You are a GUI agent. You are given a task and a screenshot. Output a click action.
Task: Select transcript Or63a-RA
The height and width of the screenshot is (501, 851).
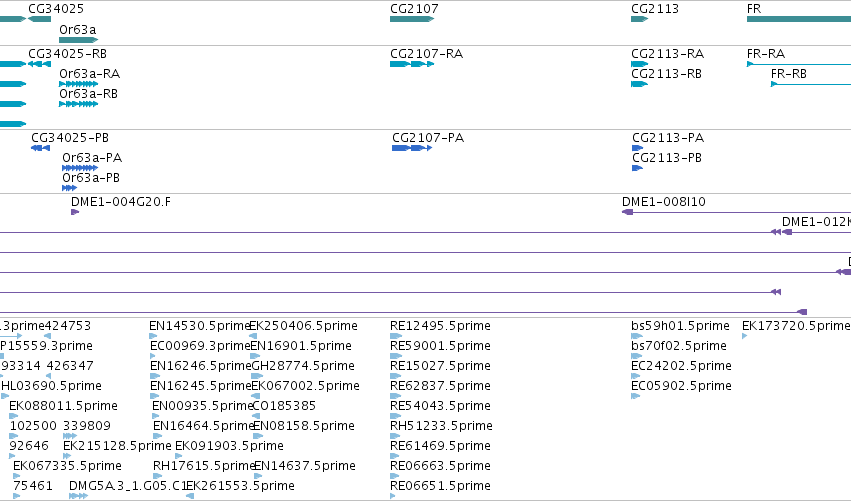90,74
